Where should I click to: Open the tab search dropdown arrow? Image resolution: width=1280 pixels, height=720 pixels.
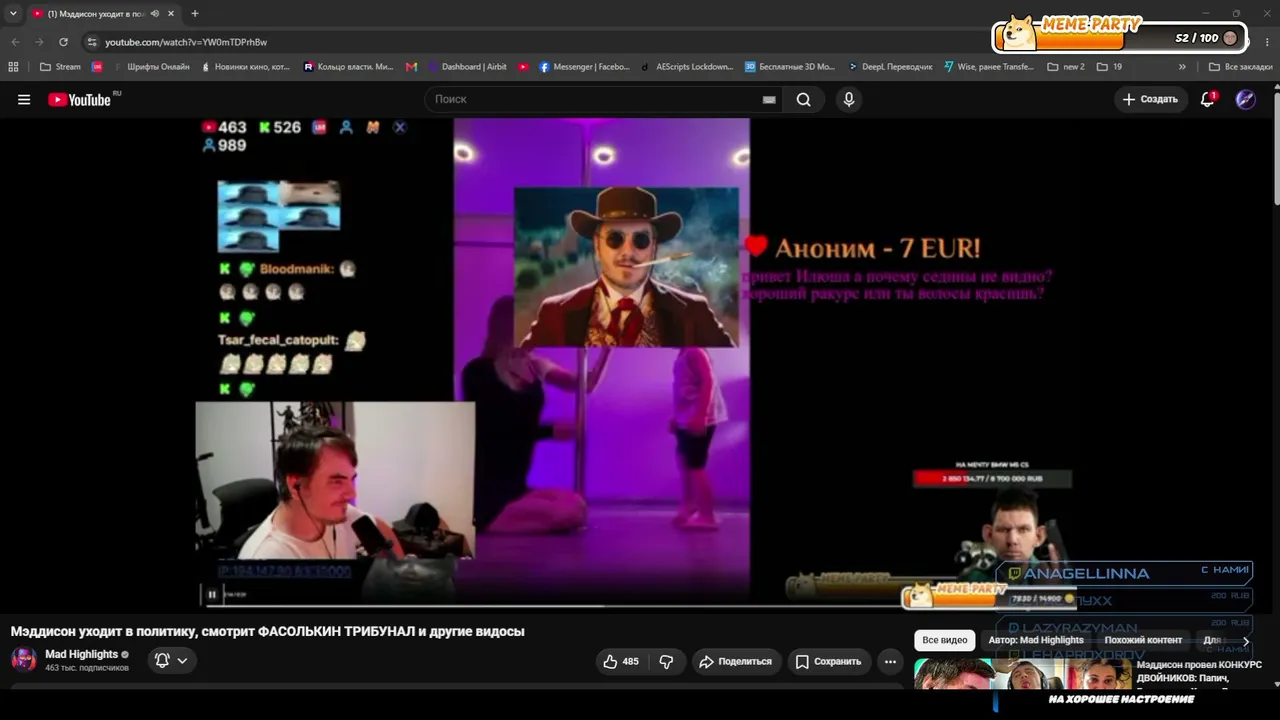[x=13, y=14]
